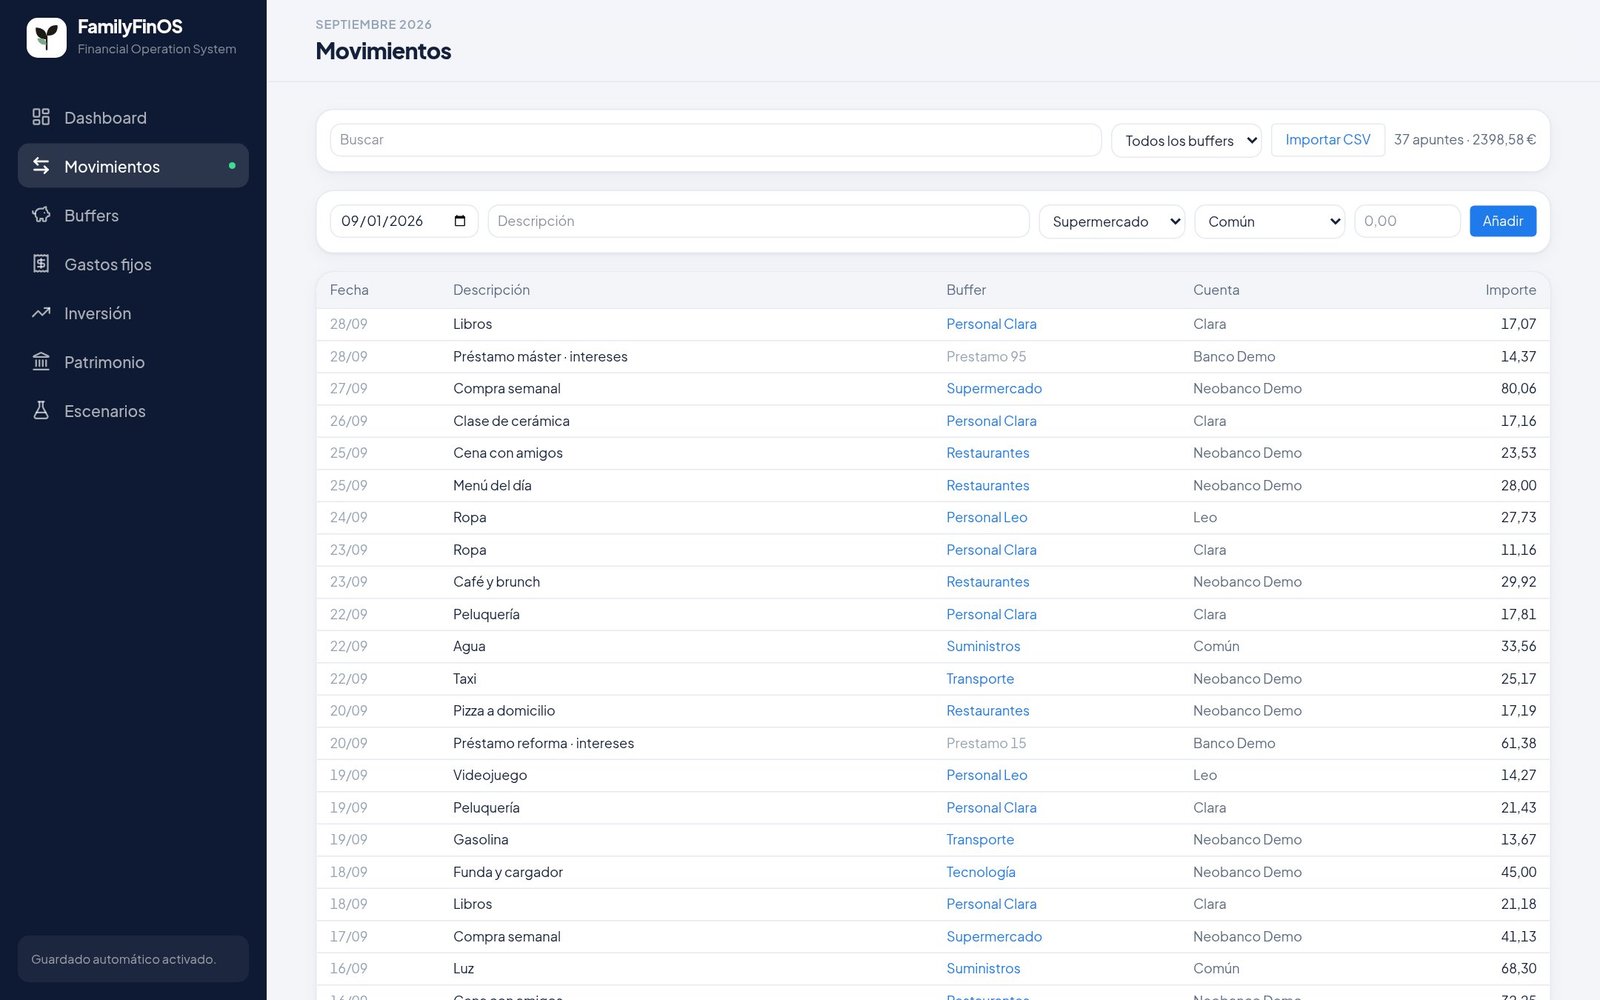1600x1000 pixels.
Task: Open Supermercado link in 17/09 Compra semanal row
Action: (x=994, y=936)
